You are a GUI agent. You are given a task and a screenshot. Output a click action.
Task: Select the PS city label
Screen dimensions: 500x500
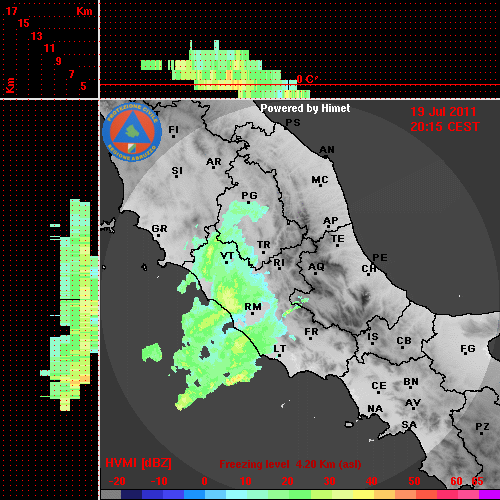click(293, 122)
